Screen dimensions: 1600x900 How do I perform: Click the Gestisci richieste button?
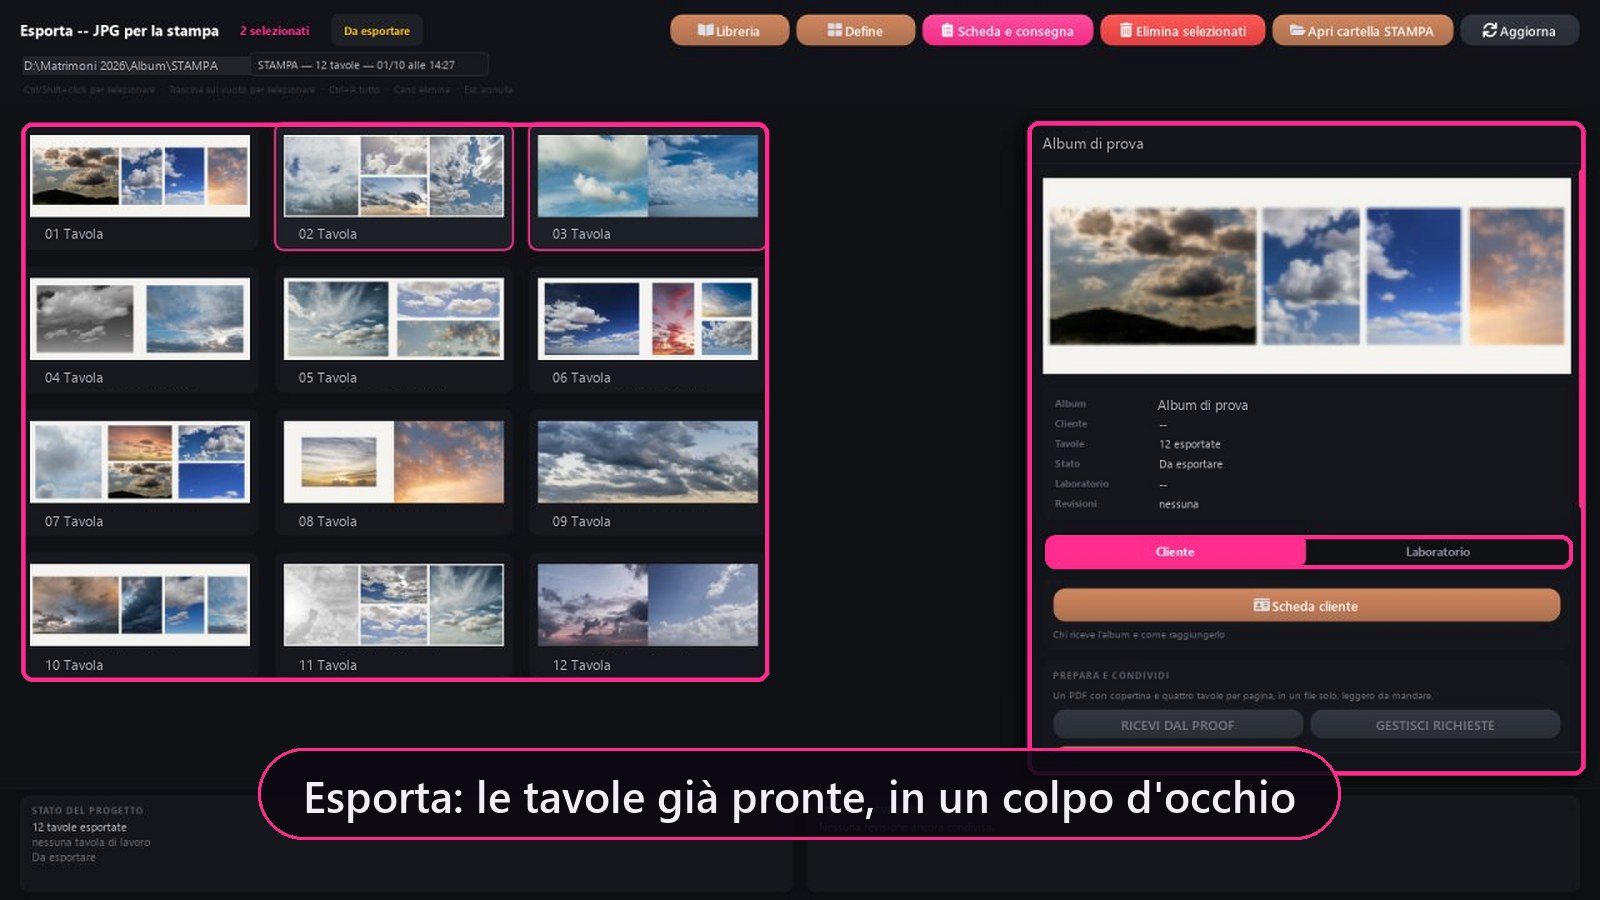(1435, 725)
